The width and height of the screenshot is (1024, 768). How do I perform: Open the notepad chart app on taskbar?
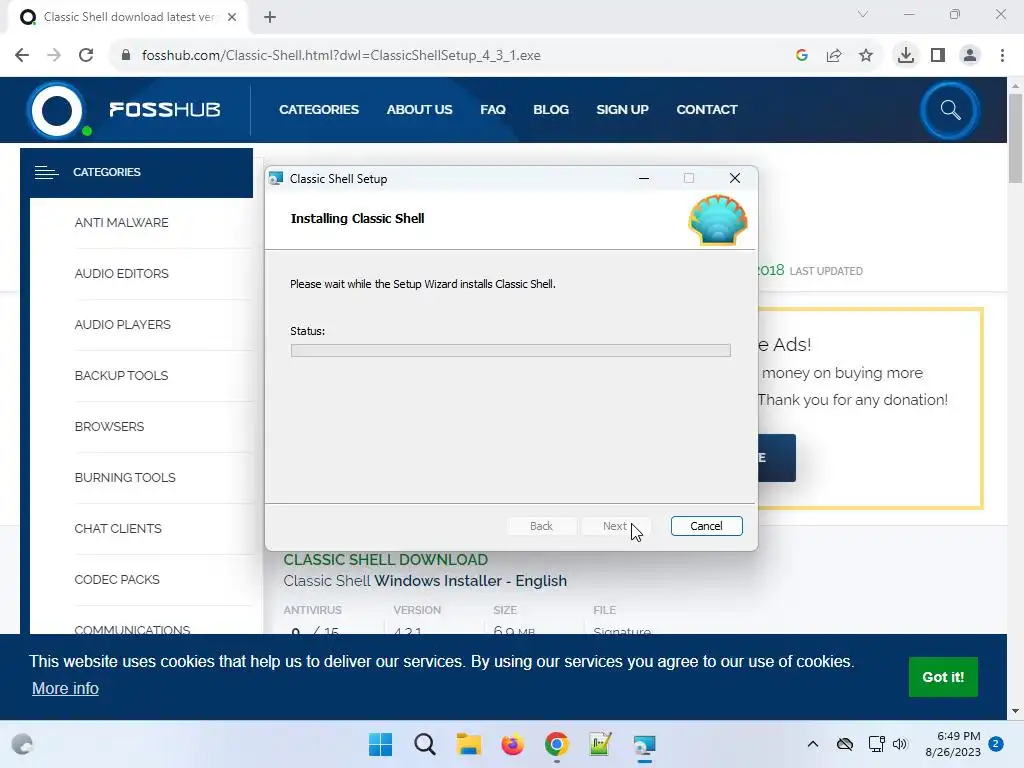(x=600, y=744)
